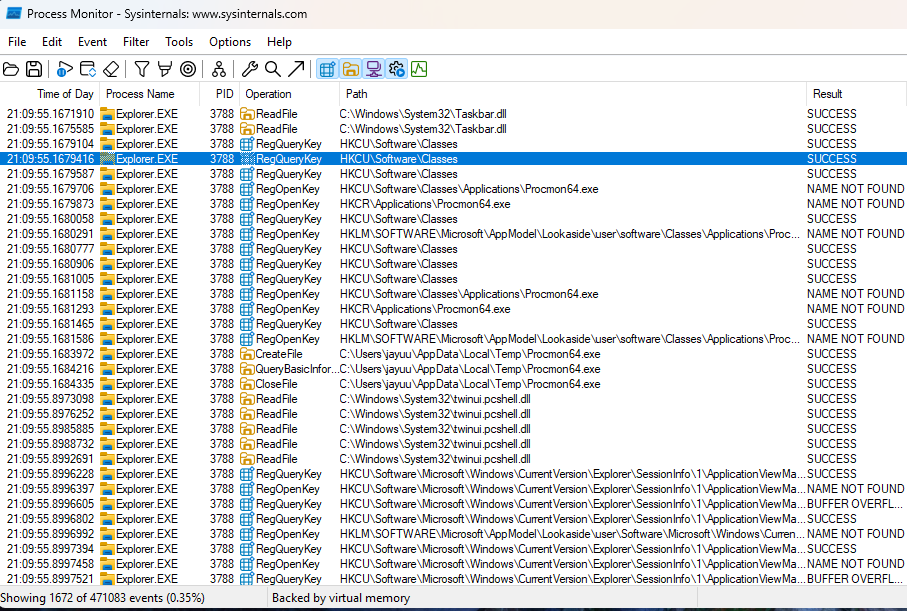Click the Result column header
This screenshot has height=611, width=907.
[x=856, y=94]
